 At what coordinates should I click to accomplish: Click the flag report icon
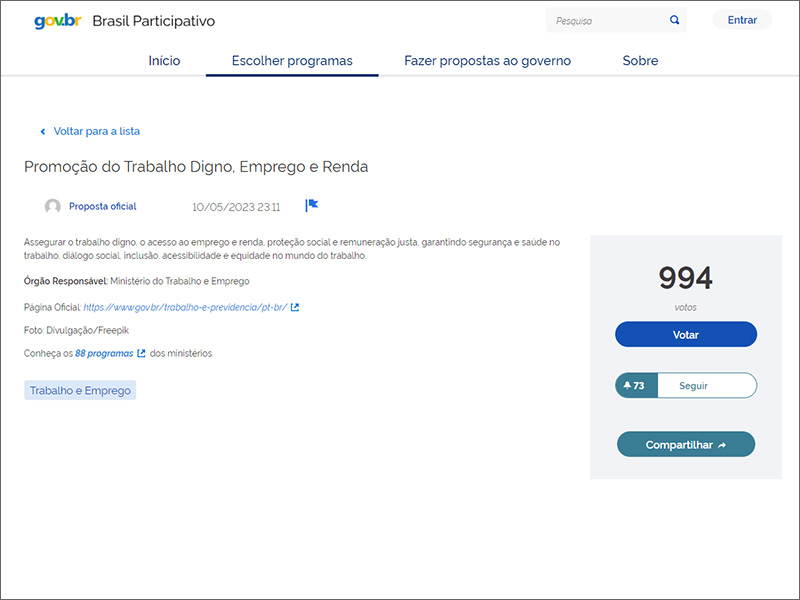(311, 205)
